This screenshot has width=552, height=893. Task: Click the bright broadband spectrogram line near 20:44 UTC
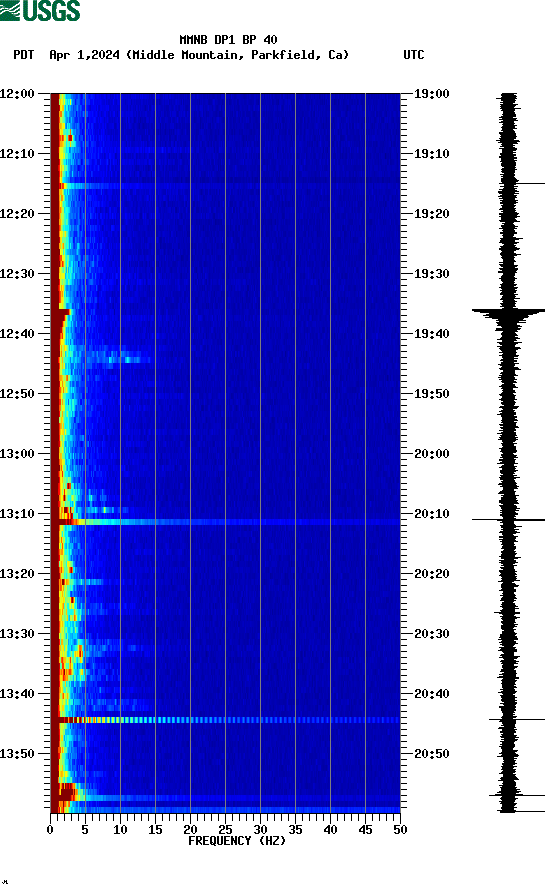(x=226, y=720)
